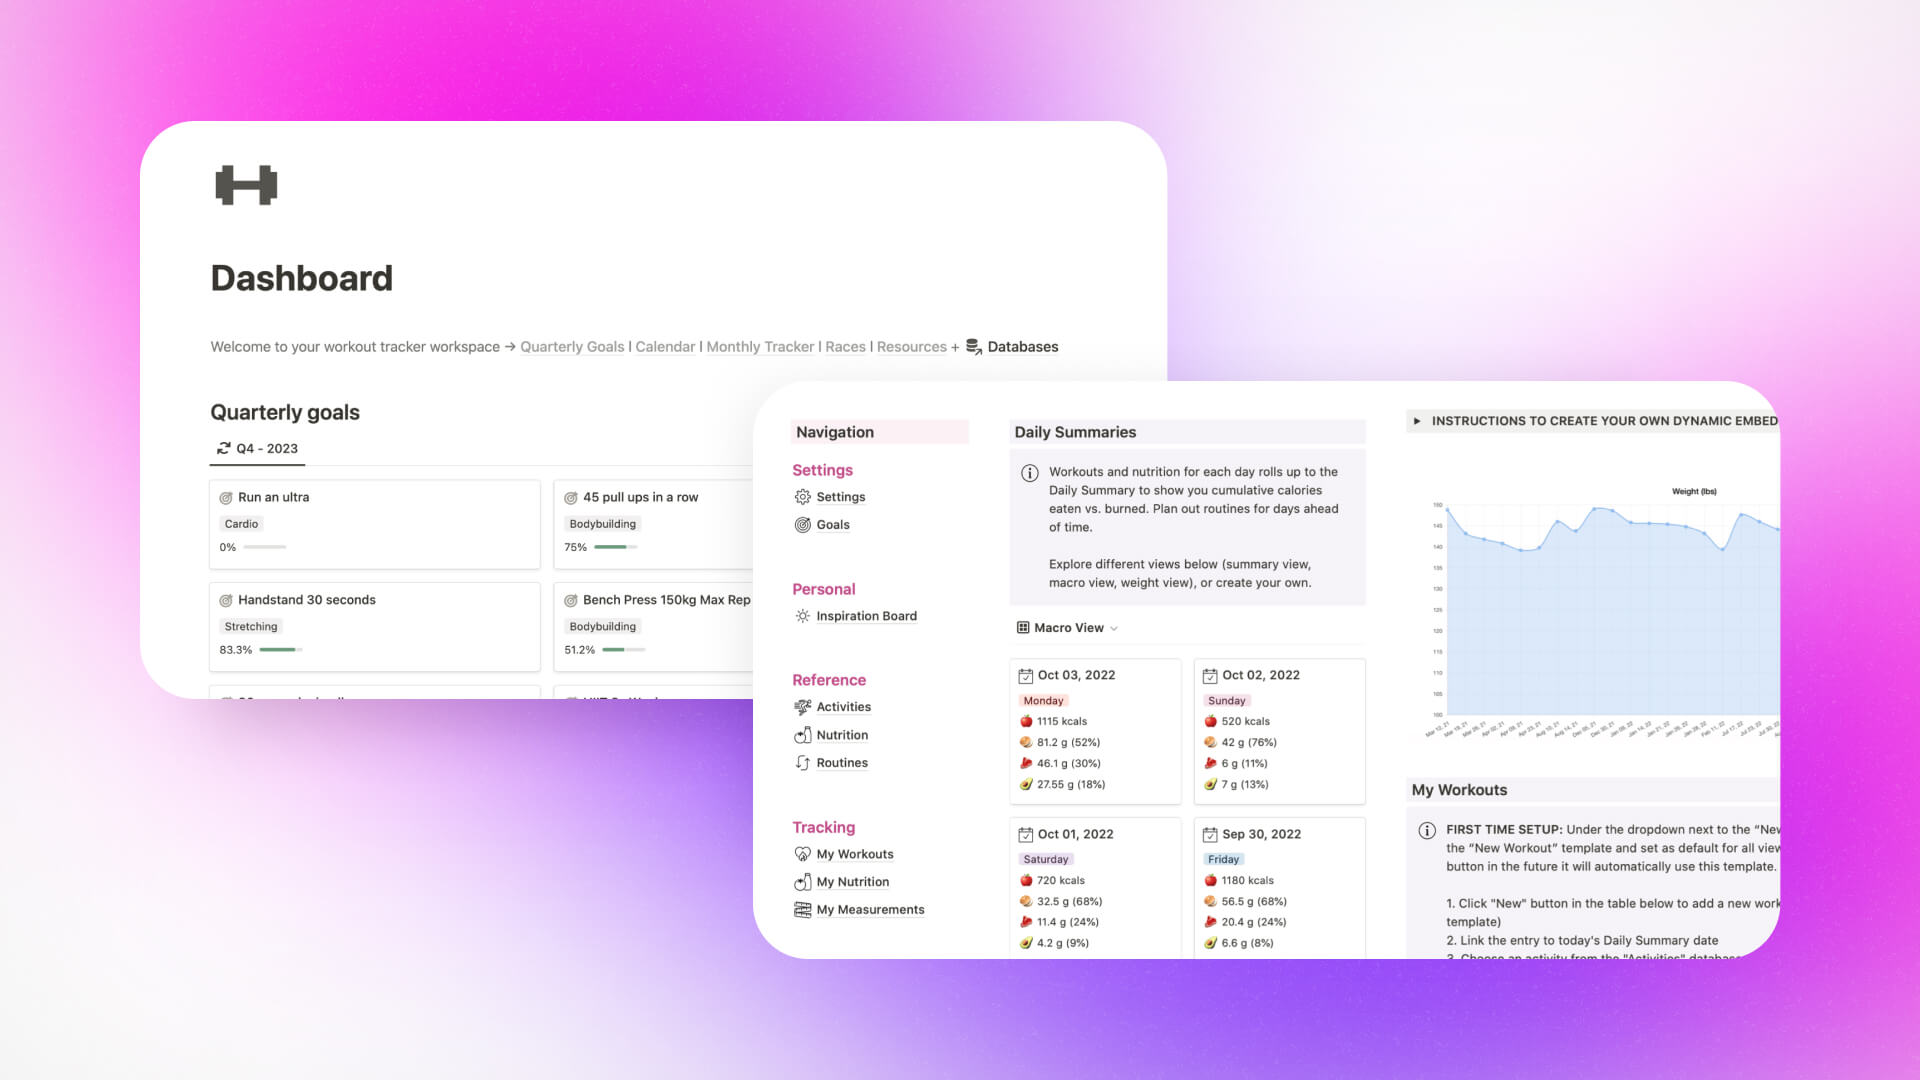Expand the Databases link in breadcrumb navigation

[x=1023, y=345]
